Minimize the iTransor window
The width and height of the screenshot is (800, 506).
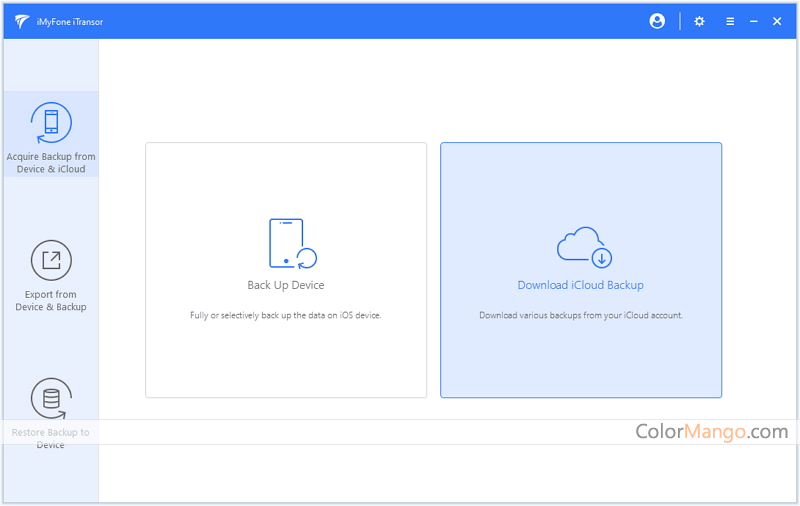pyautogui.click(x=754, y=21)
